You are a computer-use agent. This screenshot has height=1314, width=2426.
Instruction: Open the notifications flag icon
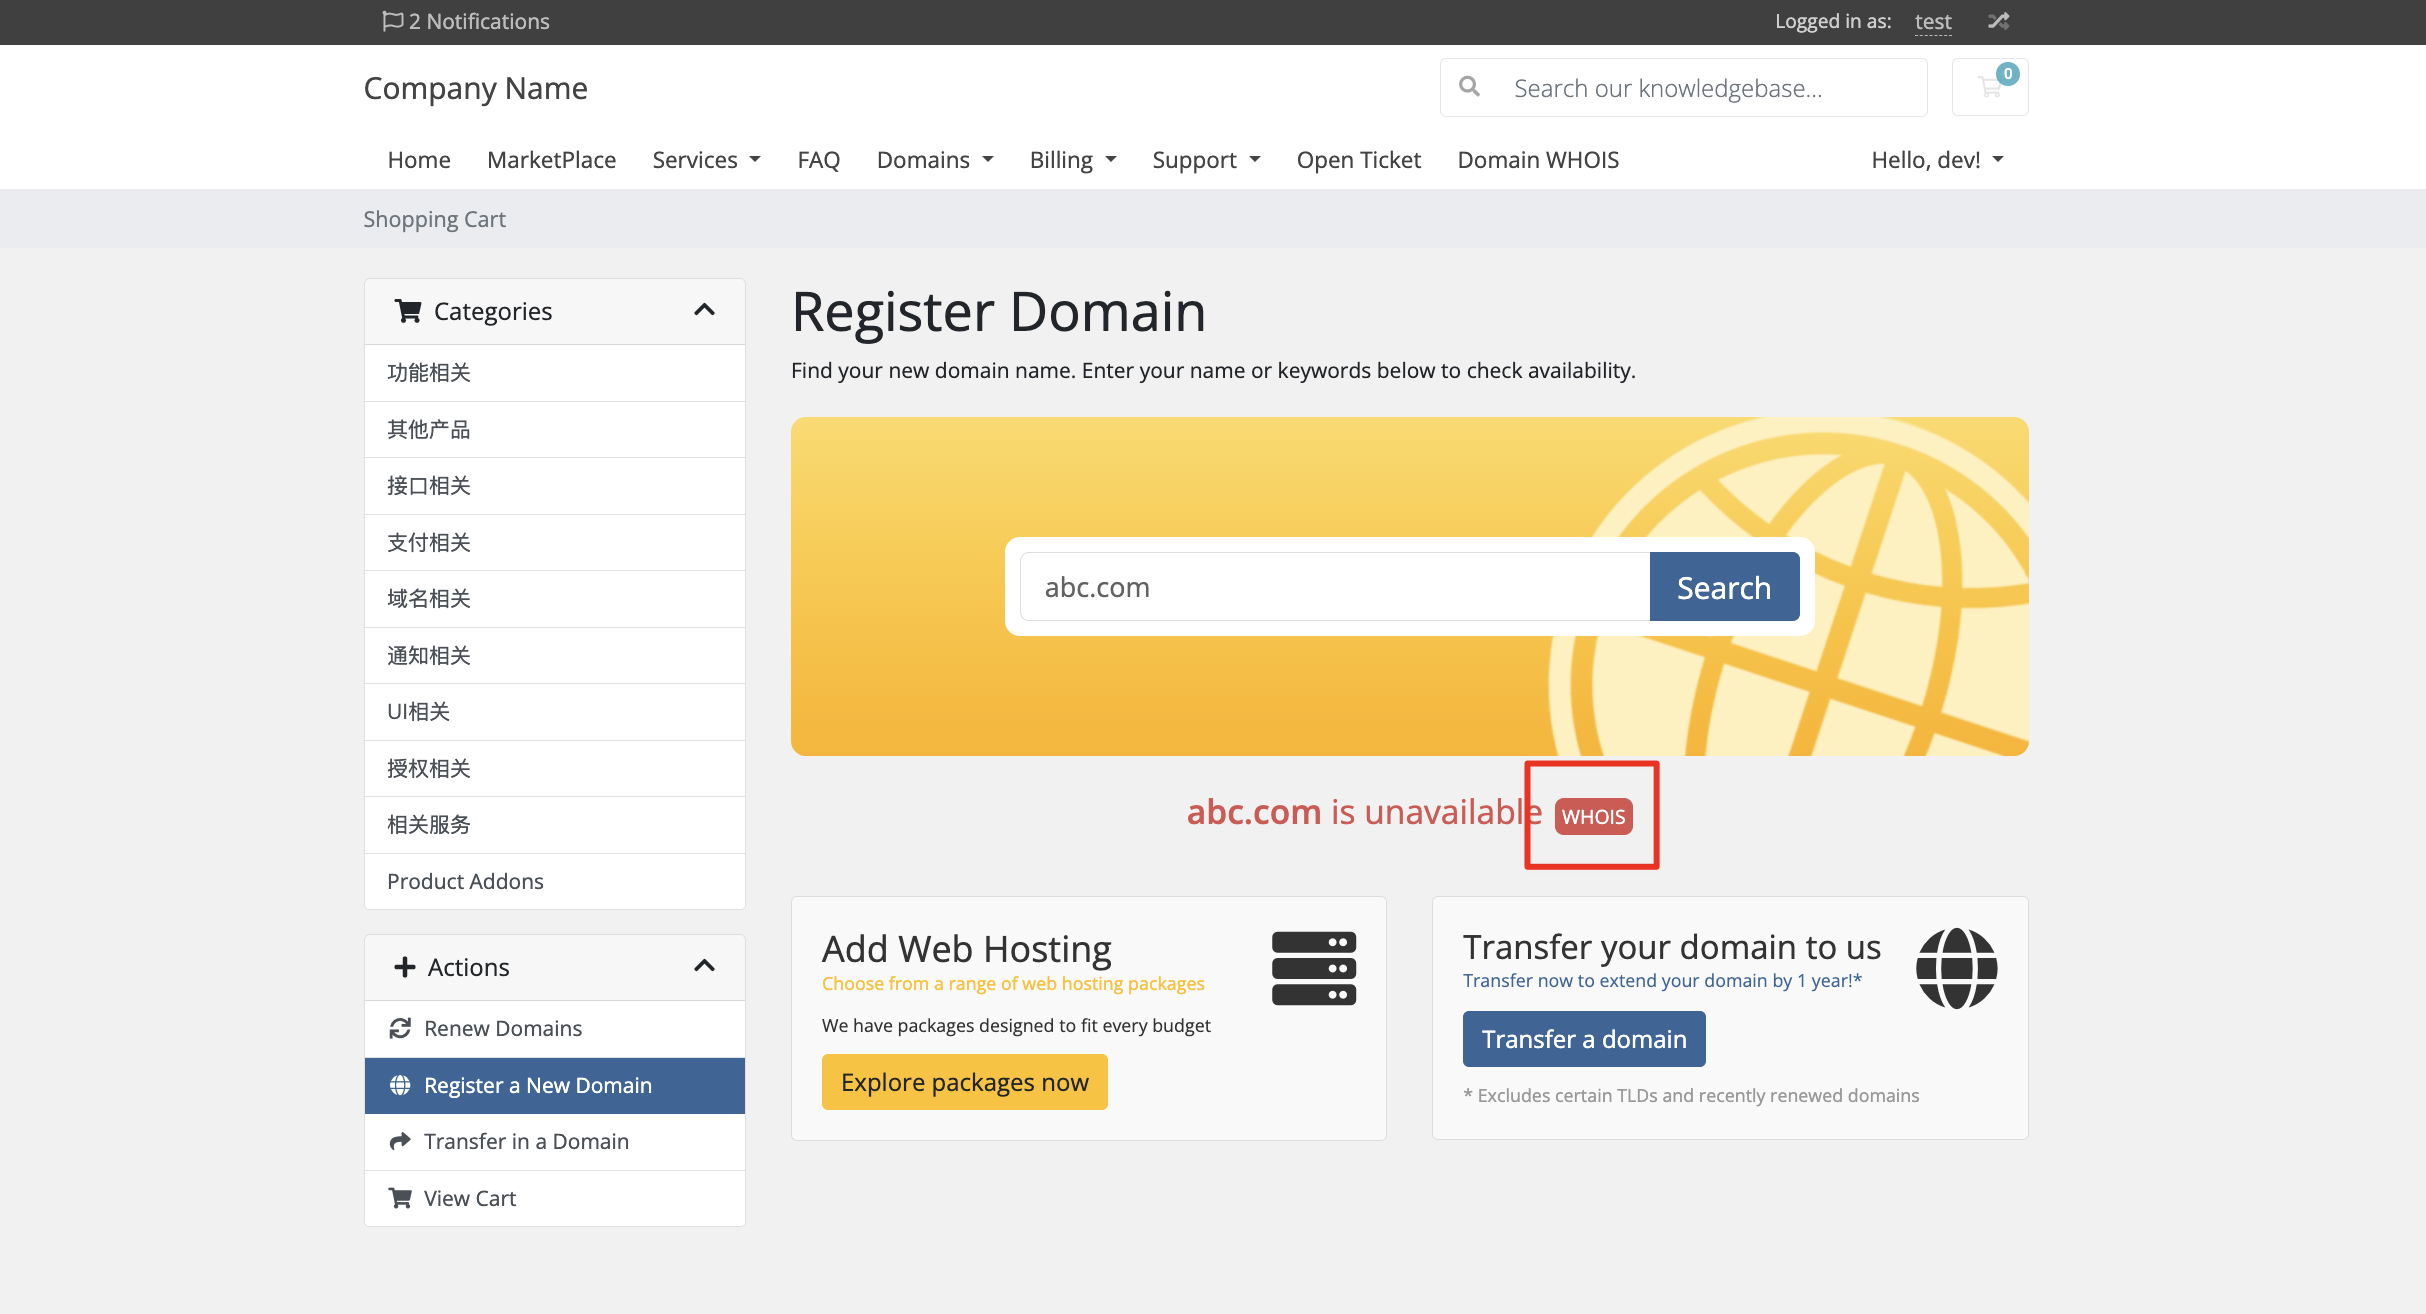pos(394,20)
